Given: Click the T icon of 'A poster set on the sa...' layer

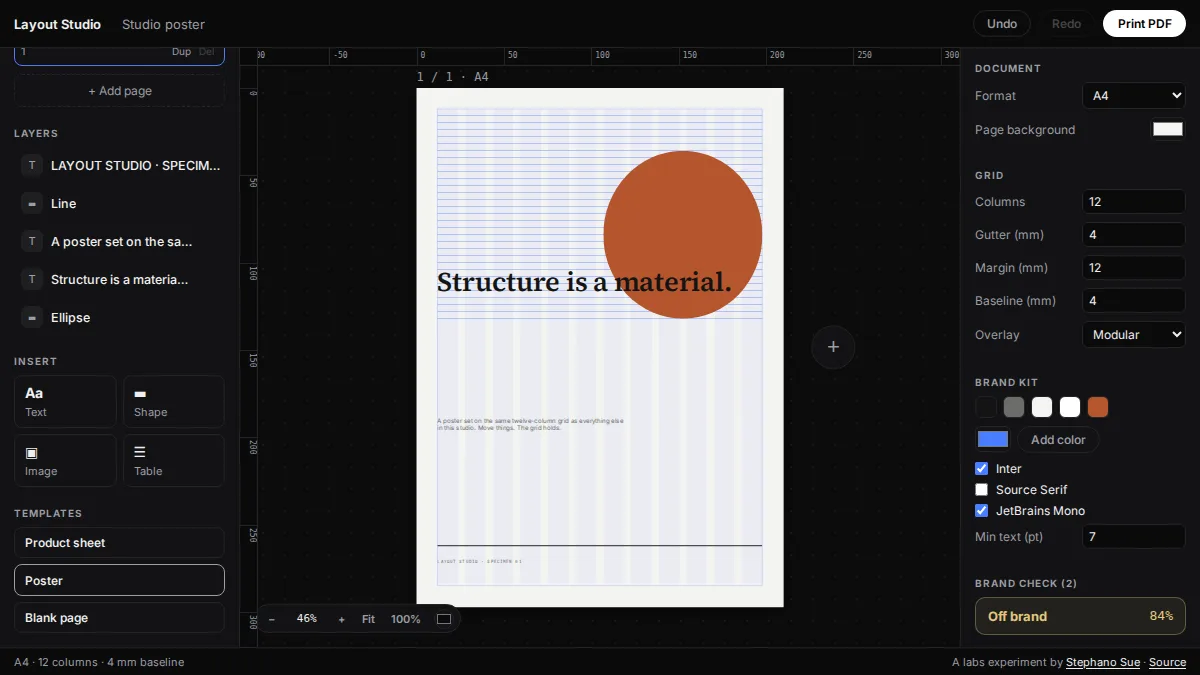Looking at the screenshot, I should tap(32, 241).
